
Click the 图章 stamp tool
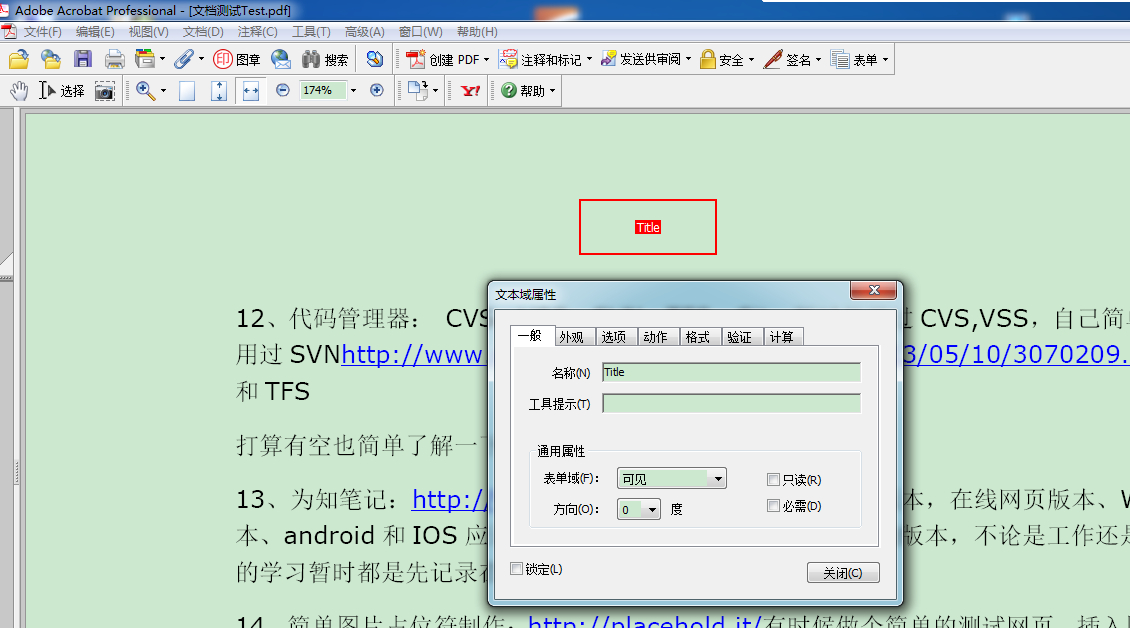coord(237,59)
